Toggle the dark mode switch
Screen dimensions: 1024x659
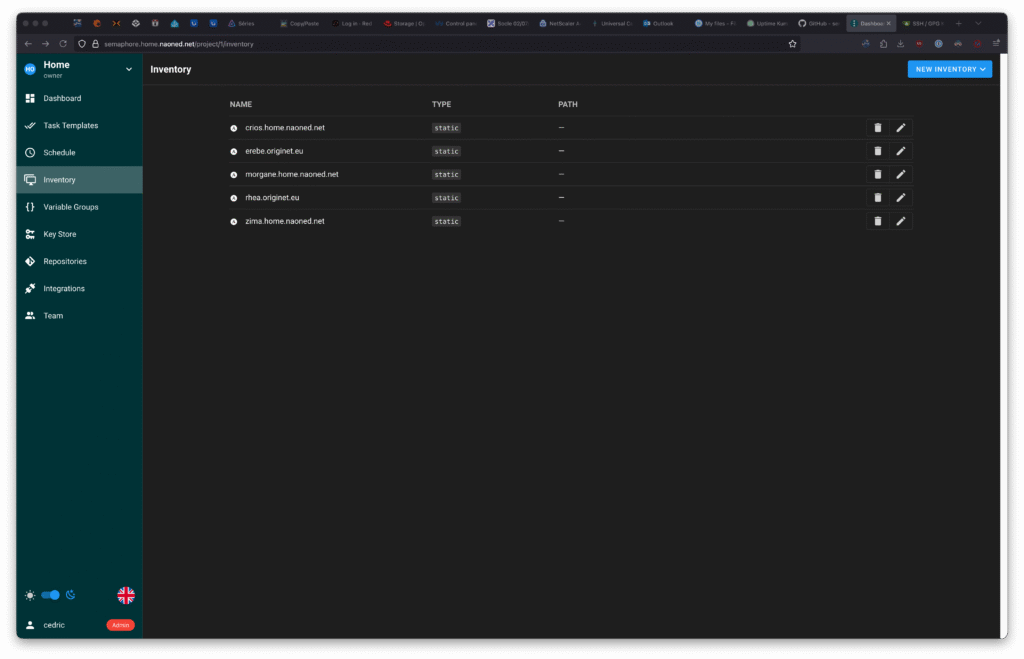pyautogui.click(x=50, y=595)
